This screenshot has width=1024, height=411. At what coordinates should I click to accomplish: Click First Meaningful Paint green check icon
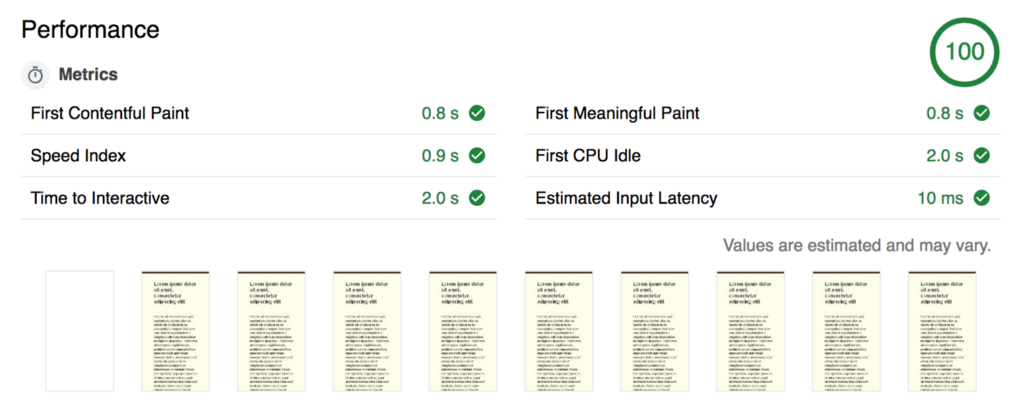tap(981, 114)
